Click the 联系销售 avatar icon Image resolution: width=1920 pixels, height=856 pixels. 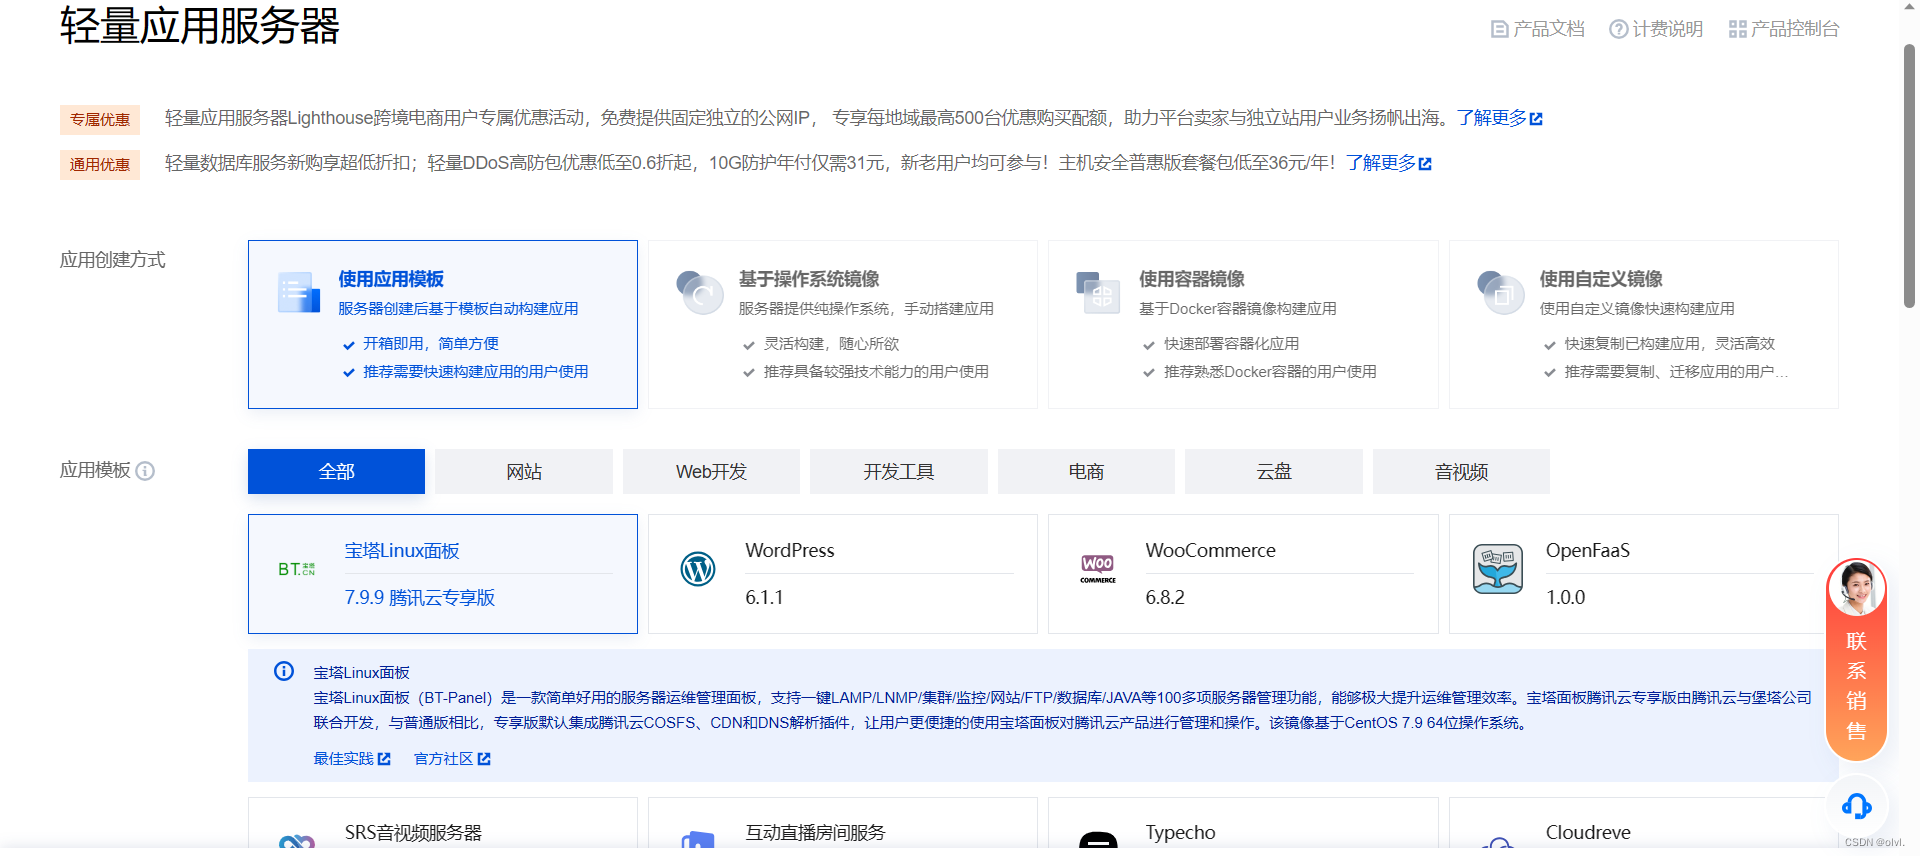tap(1856, 589)
